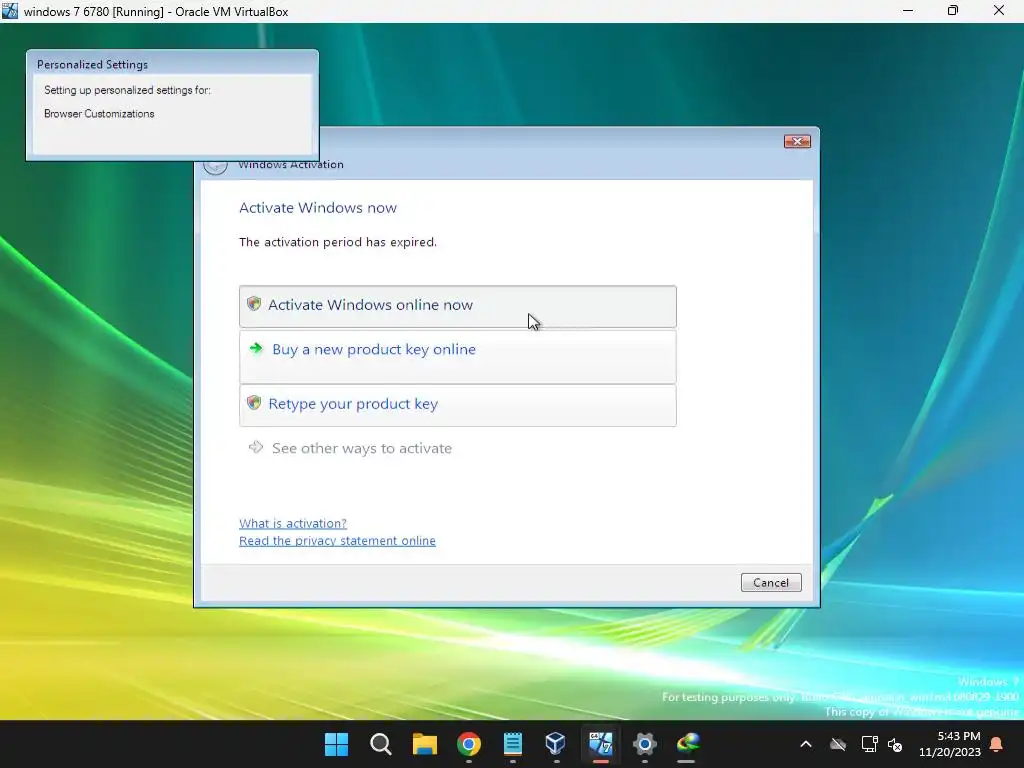Open Settings gear icon in taskbar
The height and width of the screenshot is (768, 1024).
coord(644,744)
